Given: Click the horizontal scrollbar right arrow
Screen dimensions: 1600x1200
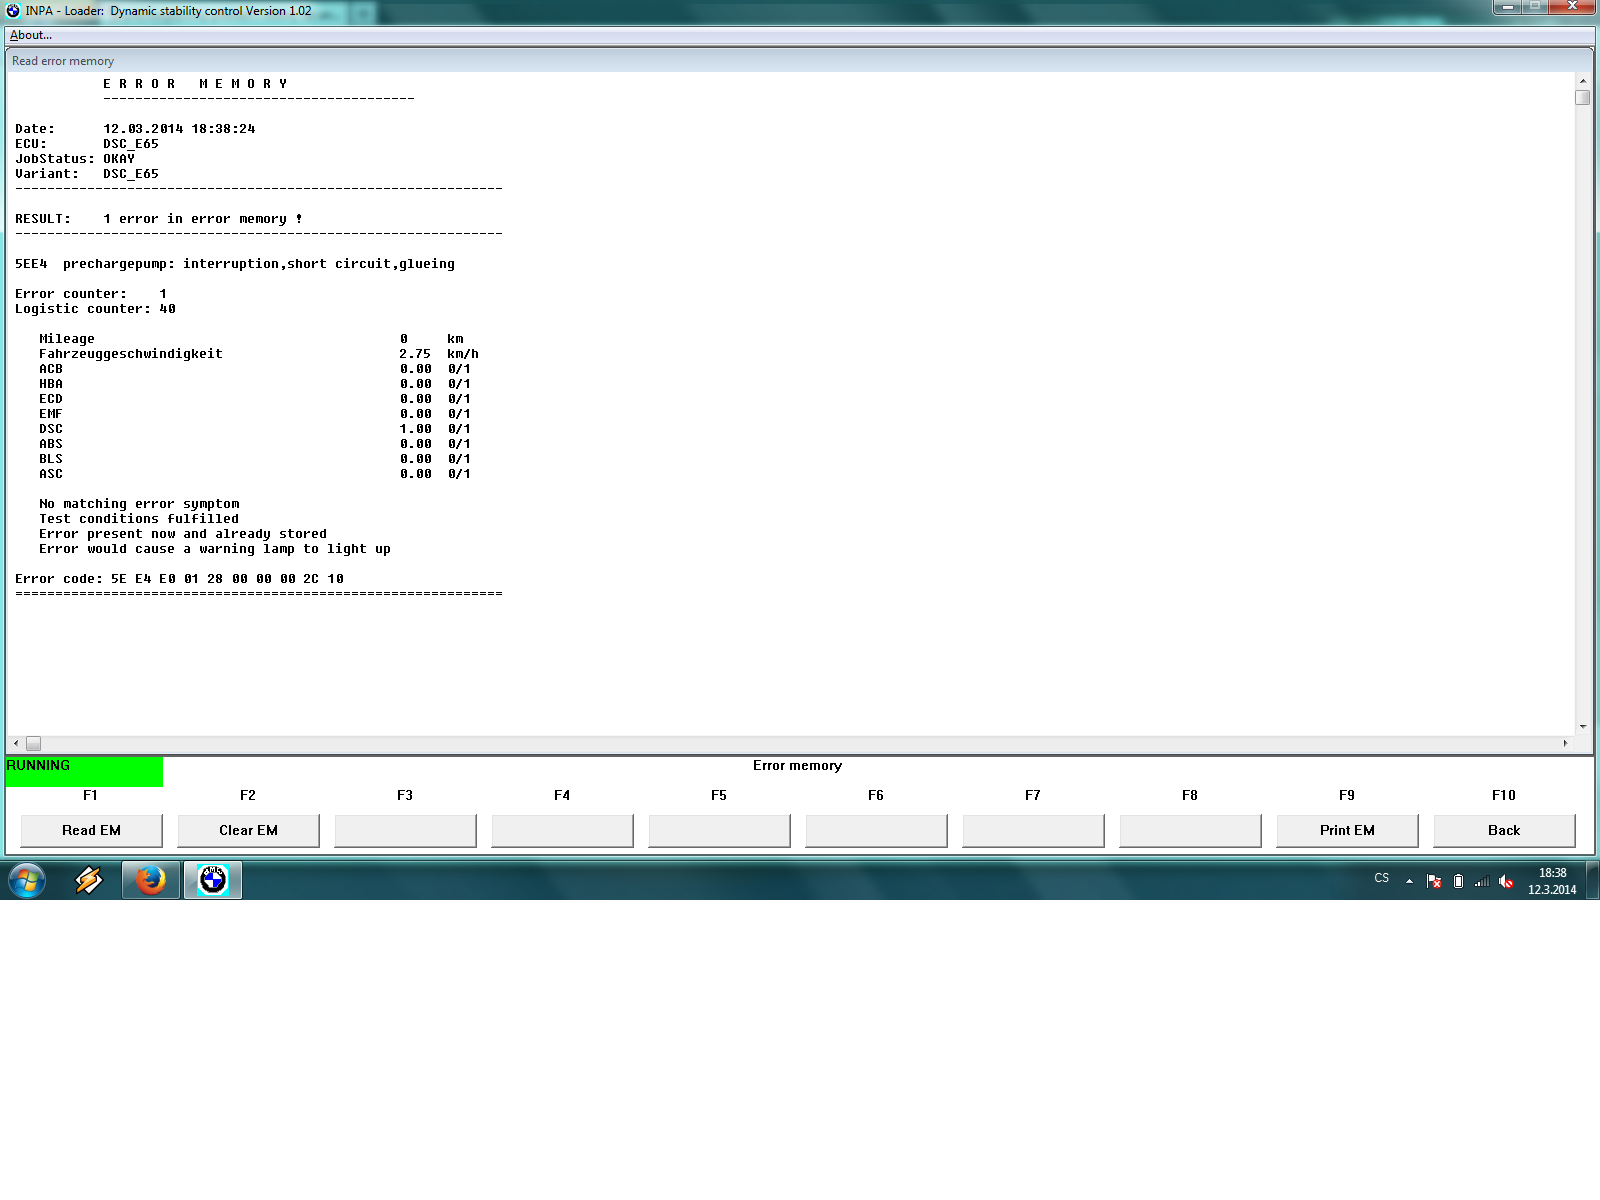Looking at the screenshot, I should point(1565,743).
